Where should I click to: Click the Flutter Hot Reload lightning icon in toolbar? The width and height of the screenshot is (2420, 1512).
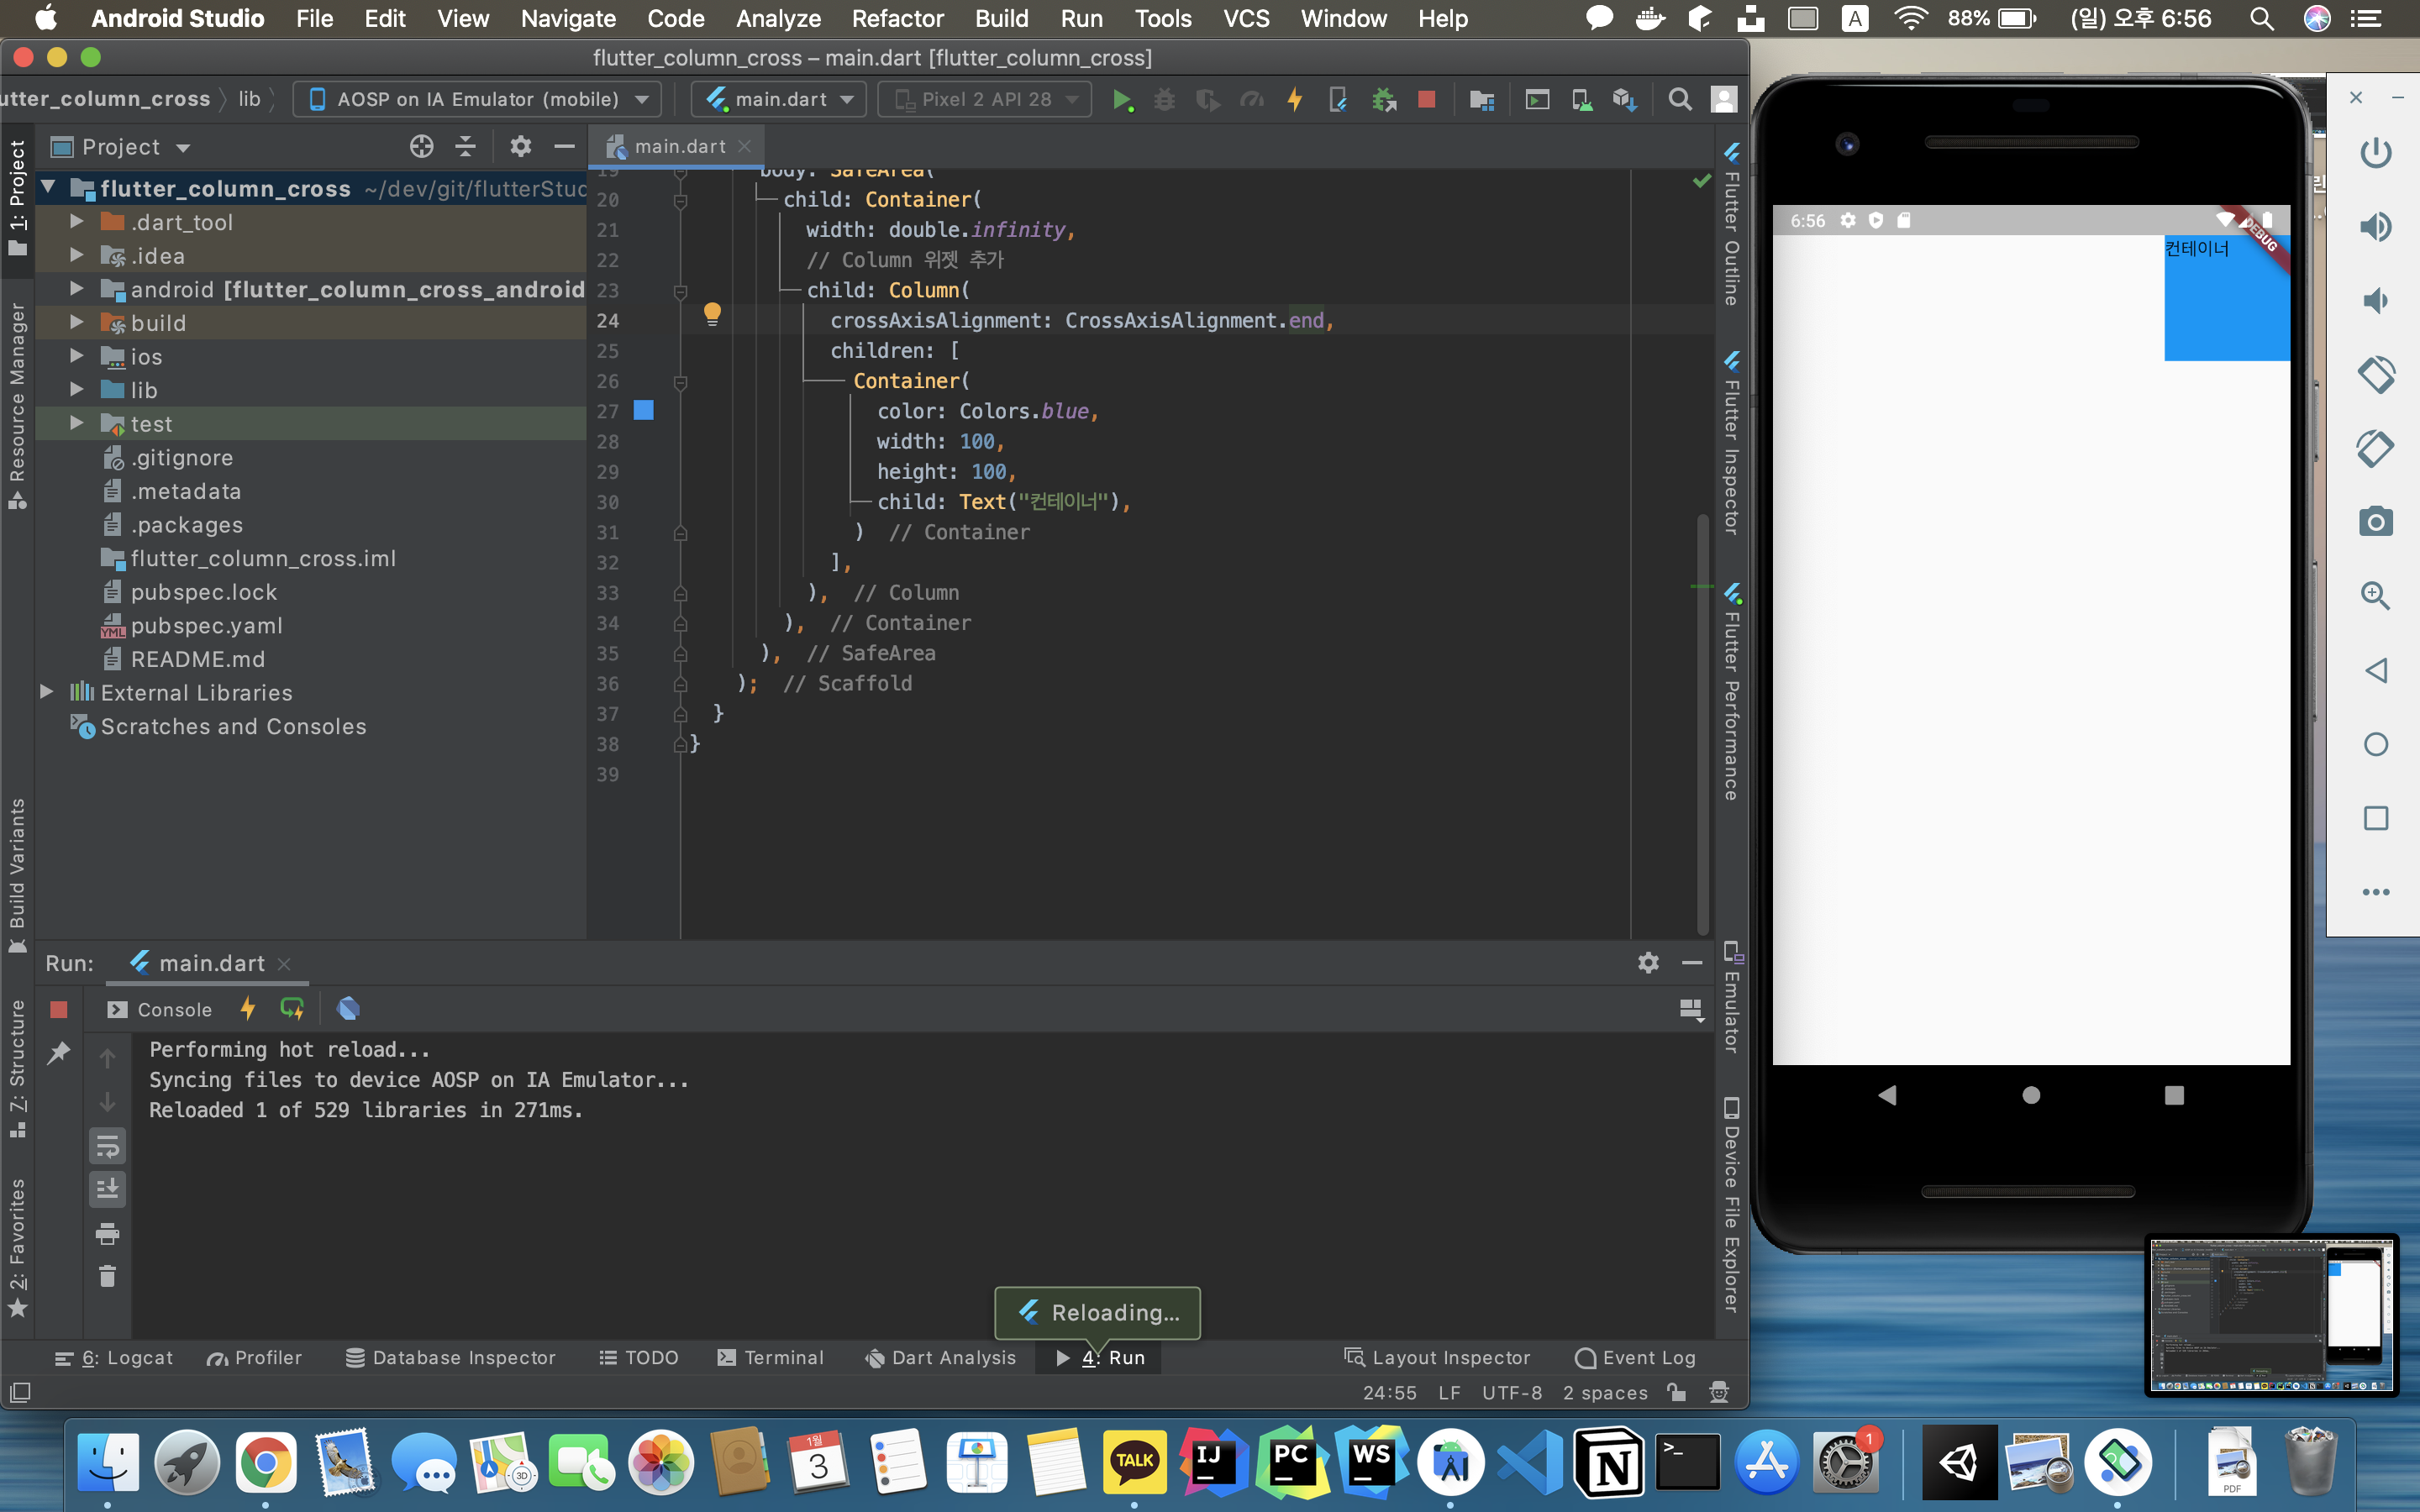pos(1294,99)
